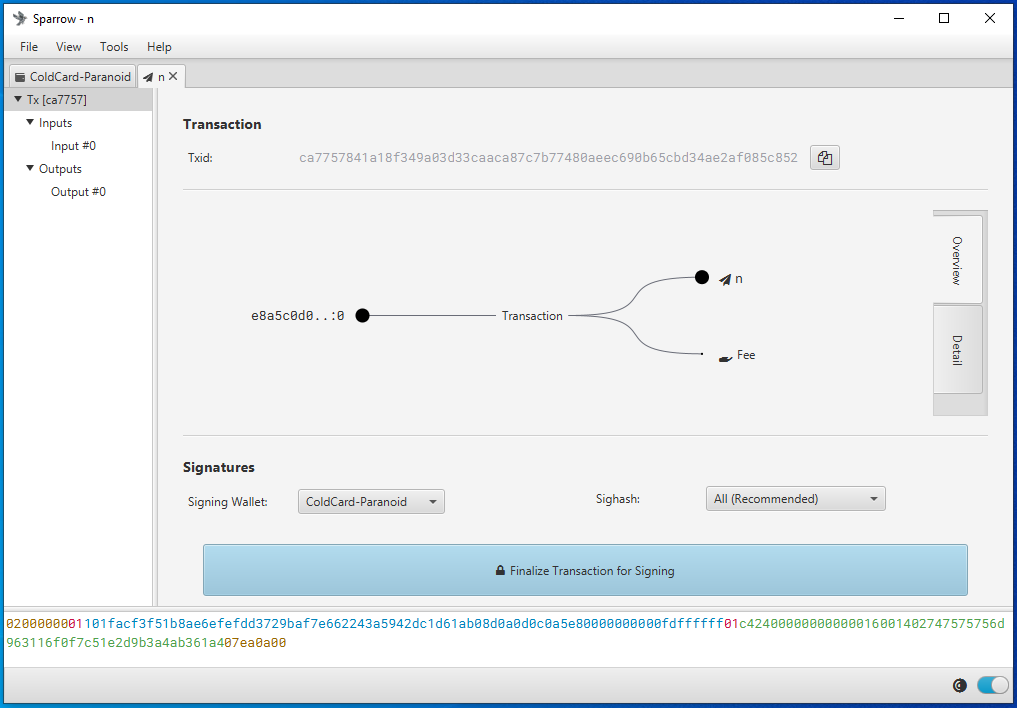Screen dimensions: 1017x708
Task: Open the Signing Wallet dropdown
Action: 371,502
